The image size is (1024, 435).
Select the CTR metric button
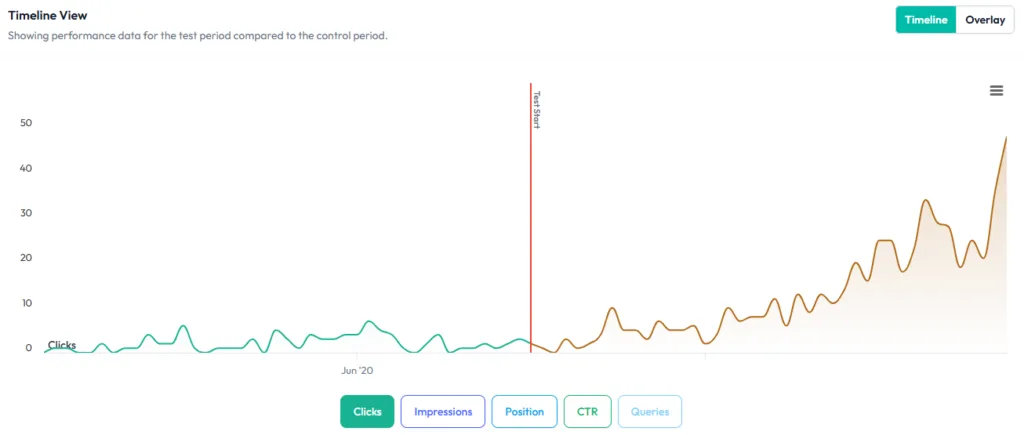[x=587, y=411]
